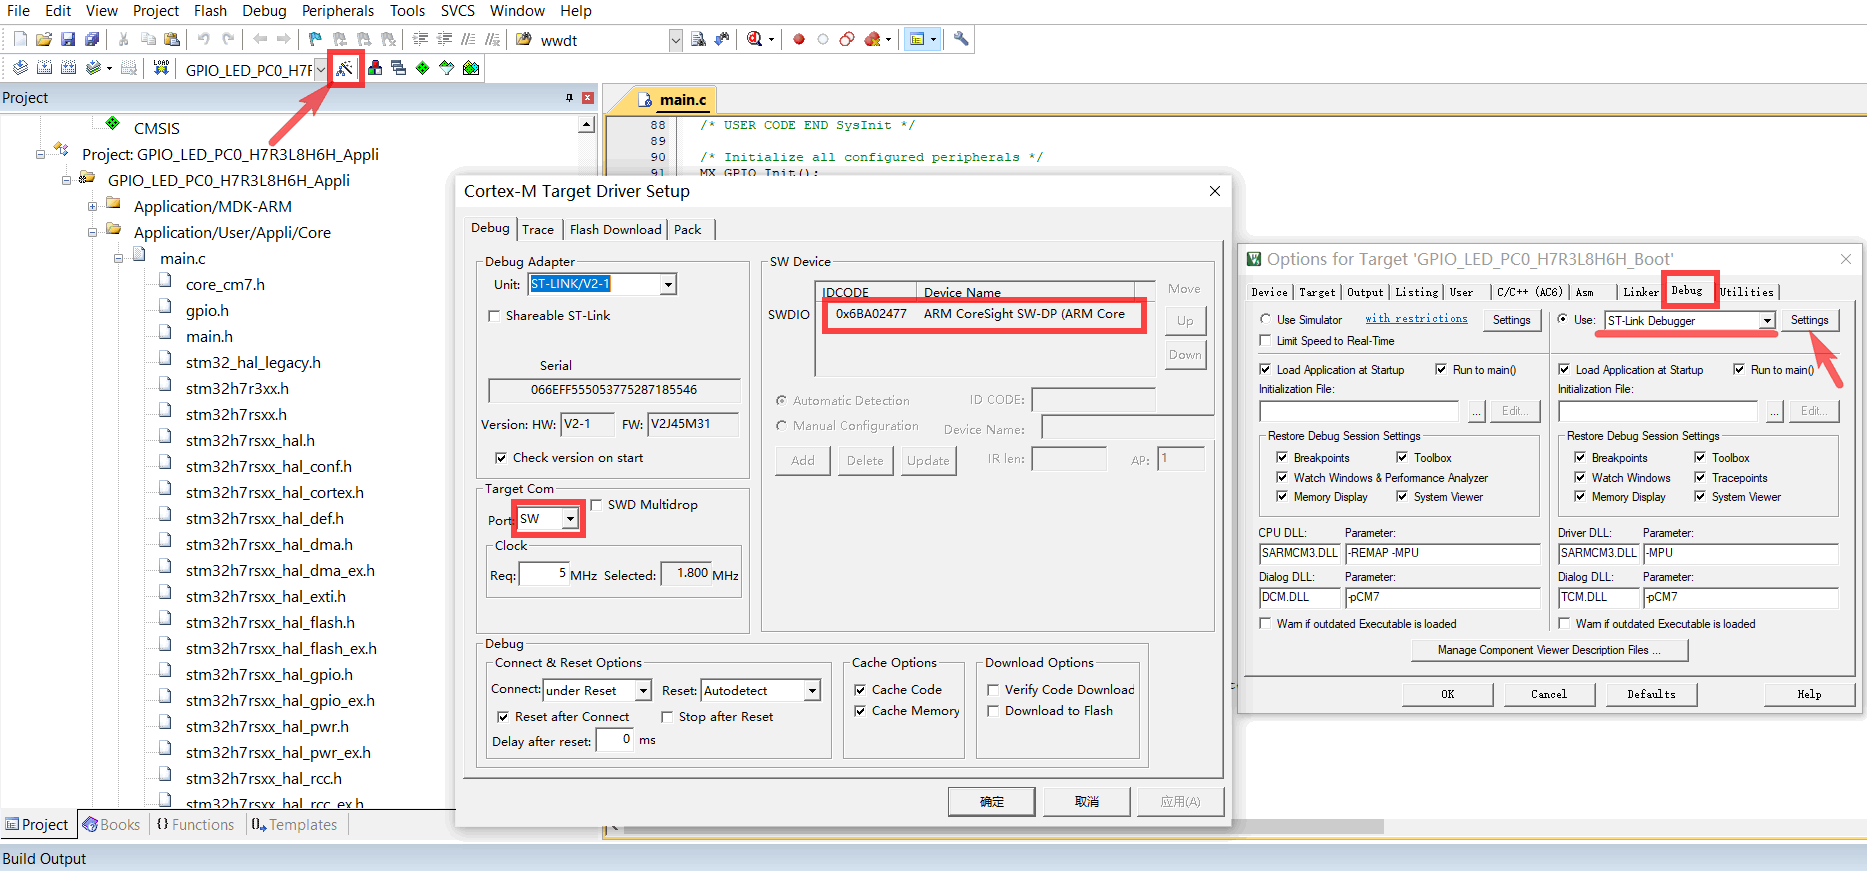Click the Req clock MHz input field

click(x=544, y=575)
